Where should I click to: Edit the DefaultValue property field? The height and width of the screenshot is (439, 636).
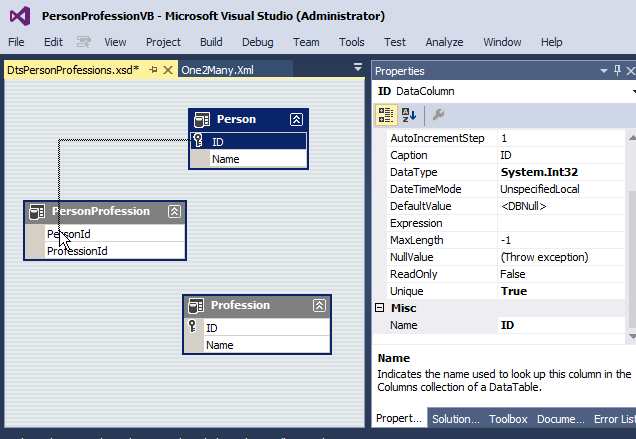click(561, 206)
